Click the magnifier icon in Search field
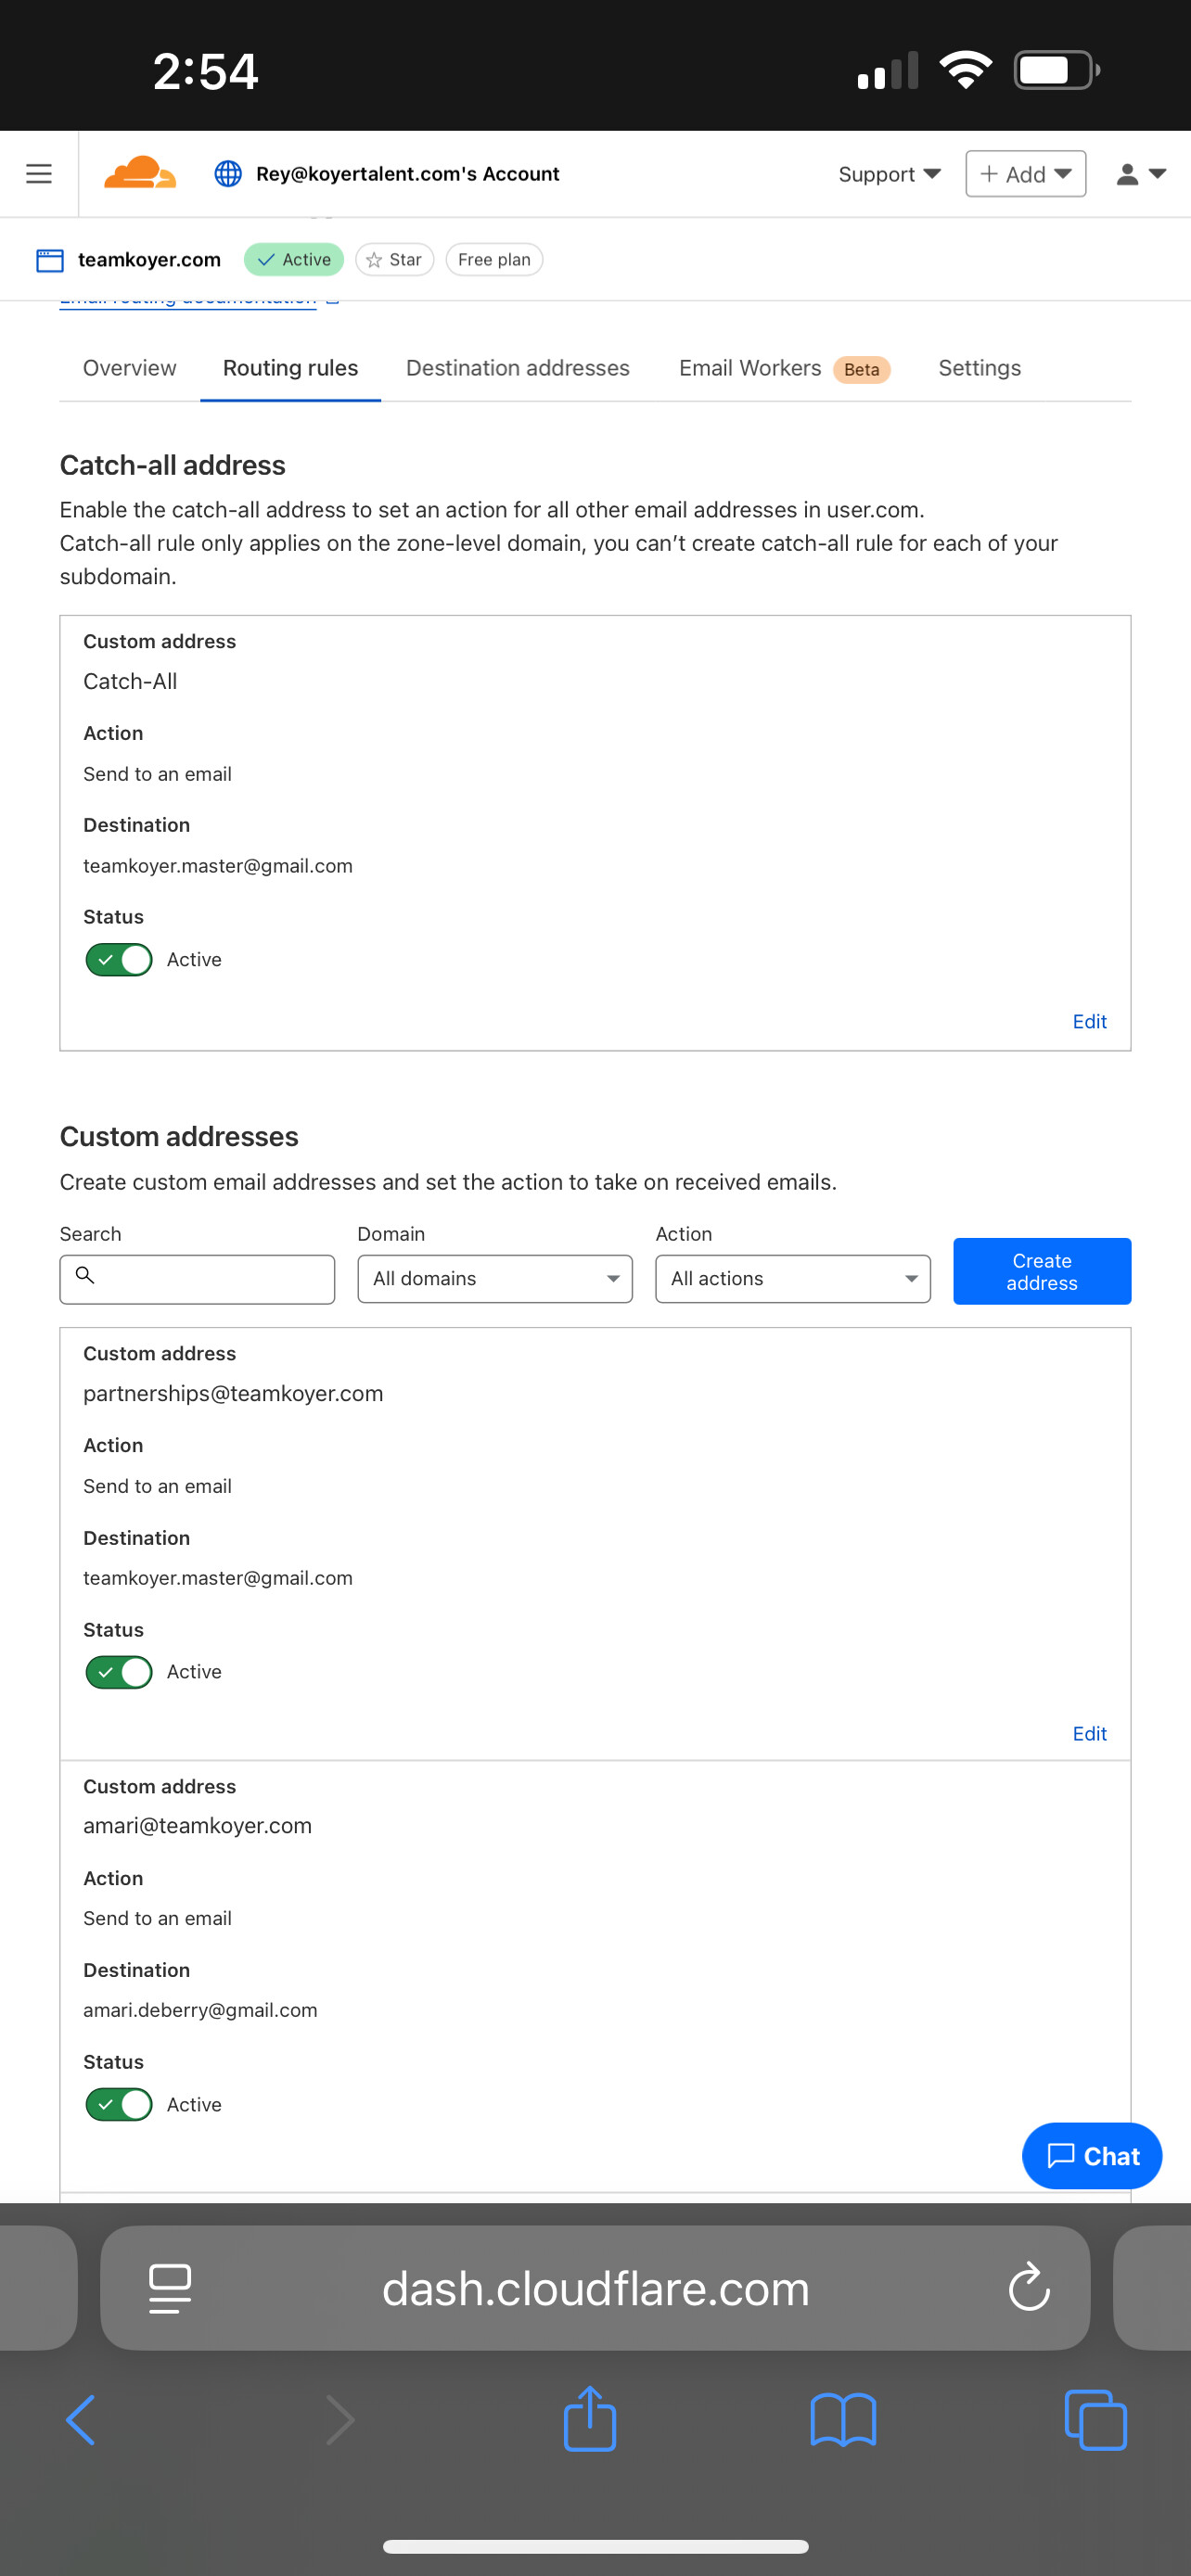 pyautogui.click(x=86, y=1275)
